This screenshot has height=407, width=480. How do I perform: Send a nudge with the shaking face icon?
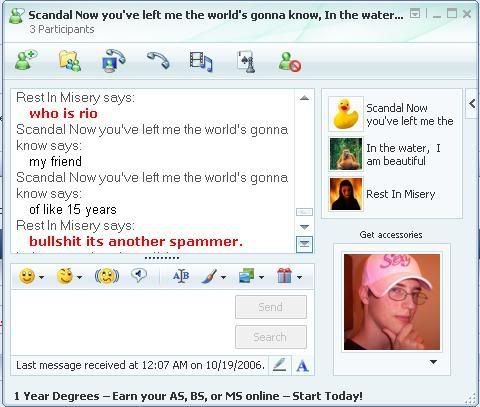pyautogui.click(x=107, y=276)
